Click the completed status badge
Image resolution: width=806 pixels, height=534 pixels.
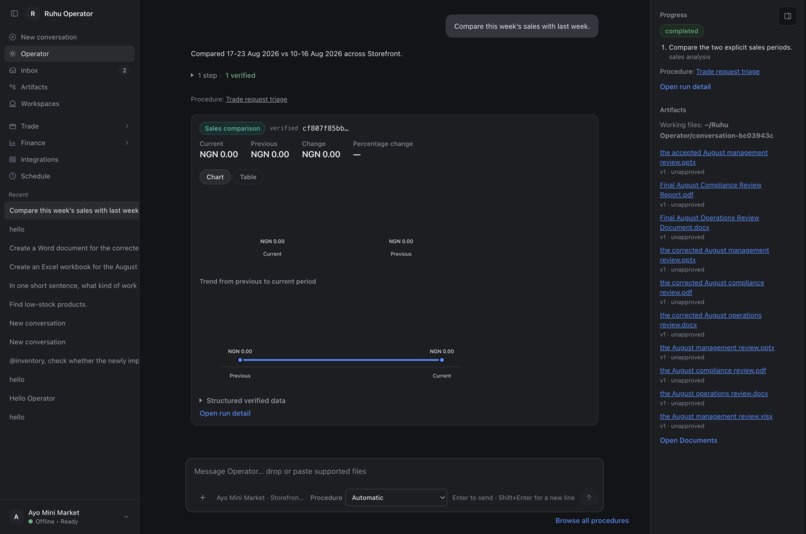(681, 31)
